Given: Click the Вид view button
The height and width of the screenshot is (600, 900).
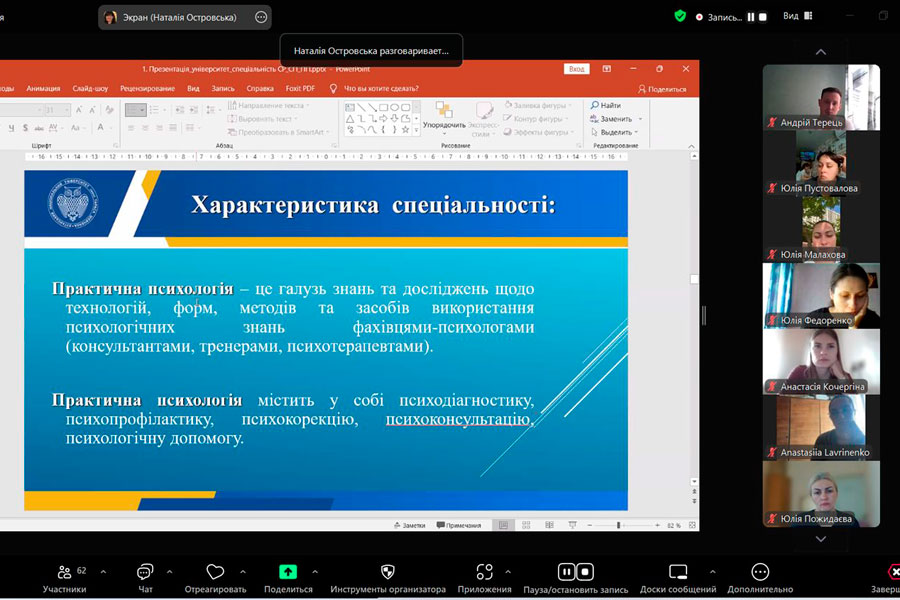Looking at the screenshot, I should [x=797, y=16].
